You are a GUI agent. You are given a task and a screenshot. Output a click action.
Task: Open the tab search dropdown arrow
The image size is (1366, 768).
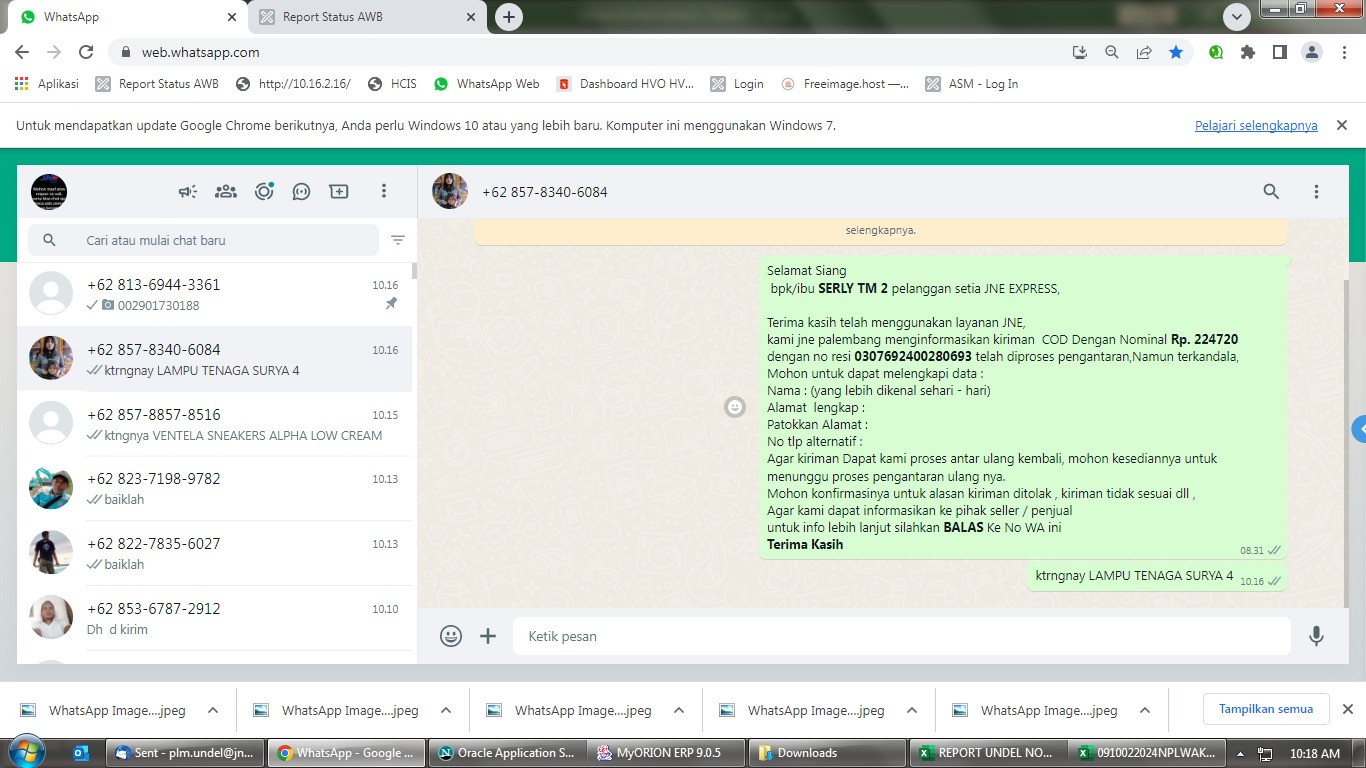(1237, 17)
